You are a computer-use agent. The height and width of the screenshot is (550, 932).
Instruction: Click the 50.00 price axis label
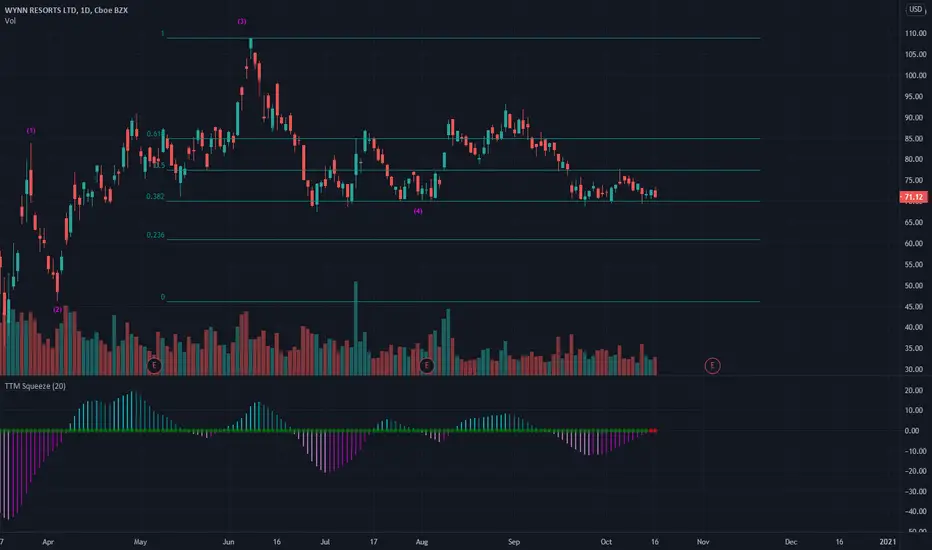click(x=915, y=285)
